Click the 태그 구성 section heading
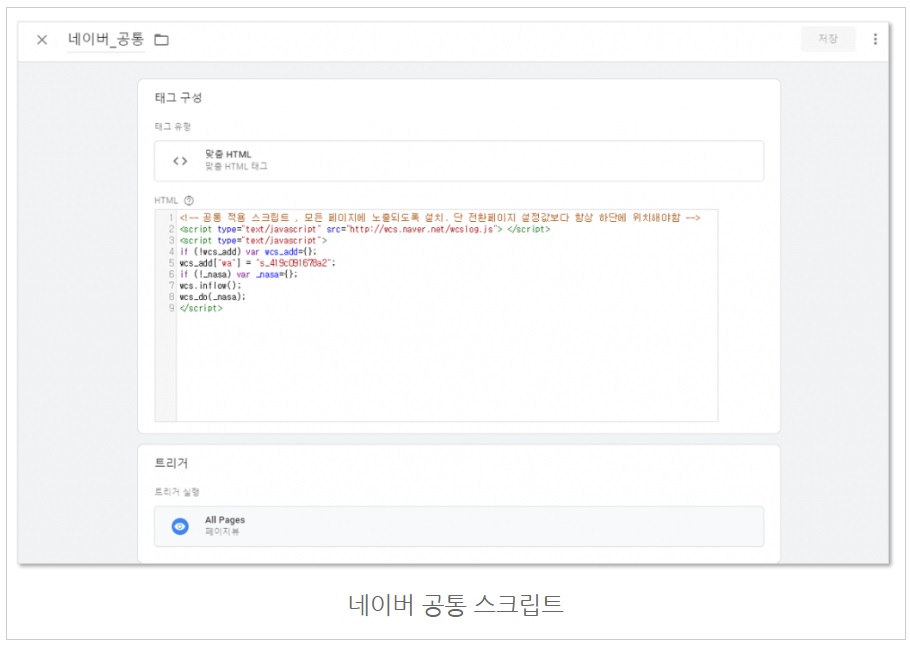 coord(178,98)
